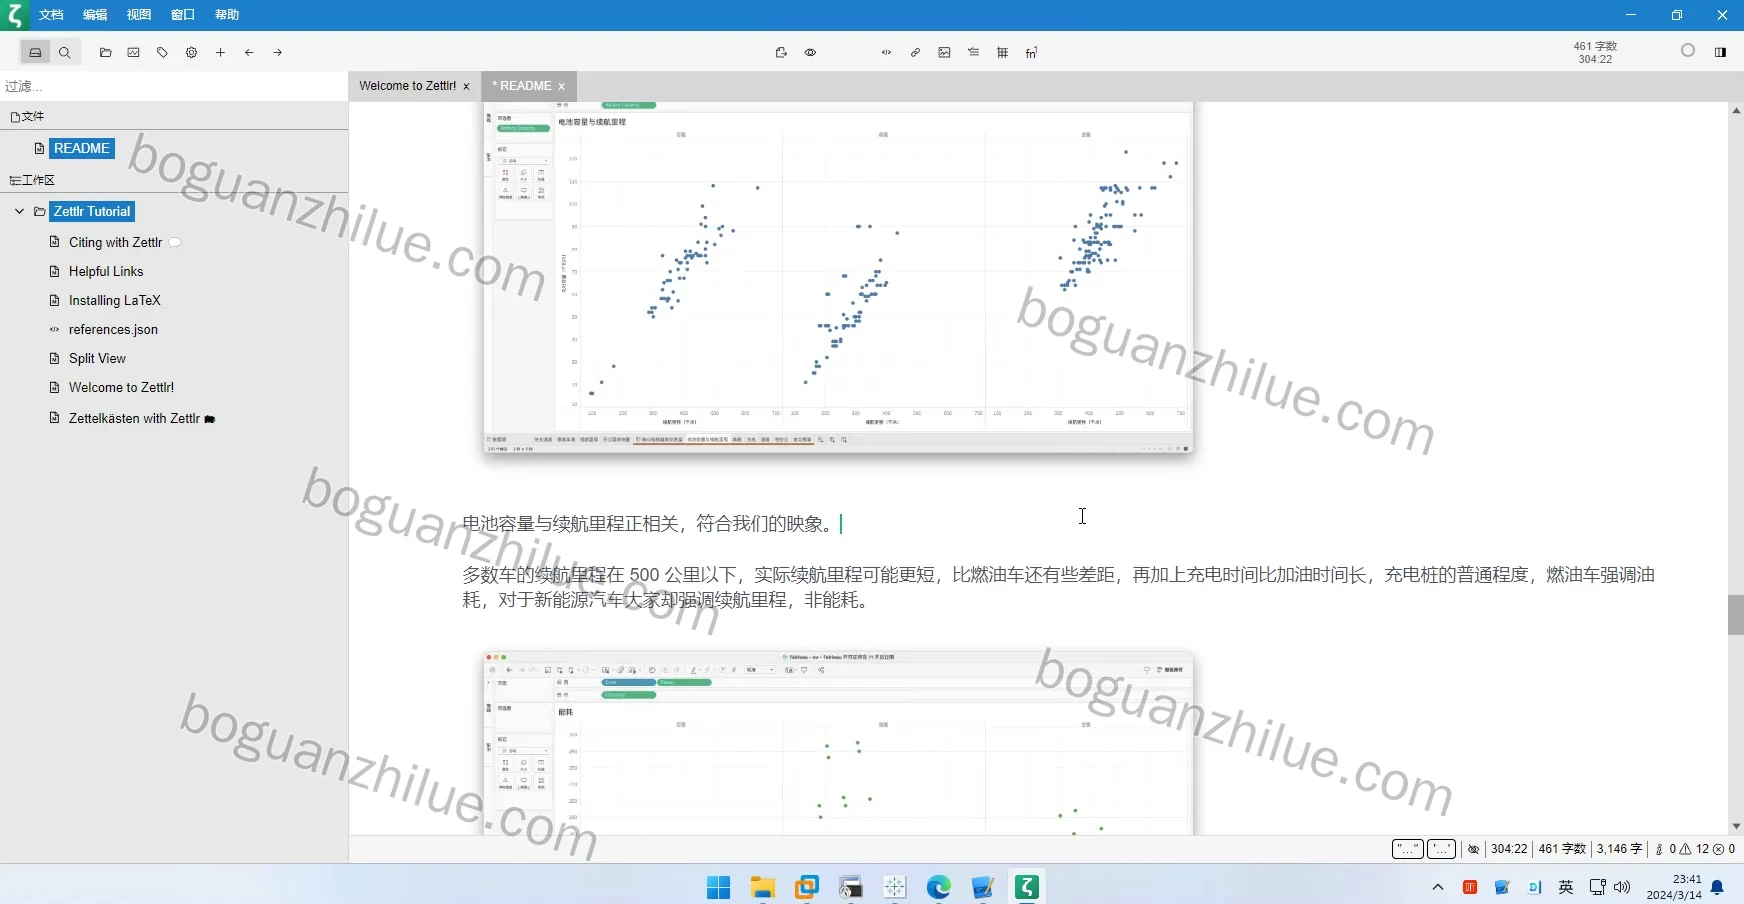Click the toolbar word count 461 字数
1744x904 pixels.
coord(1595,46)
